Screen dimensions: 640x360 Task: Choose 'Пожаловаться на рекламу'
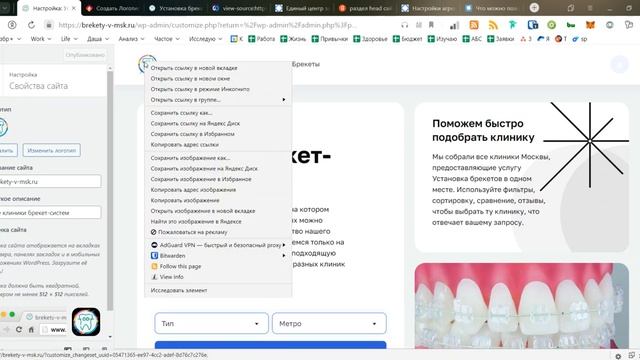218,232
